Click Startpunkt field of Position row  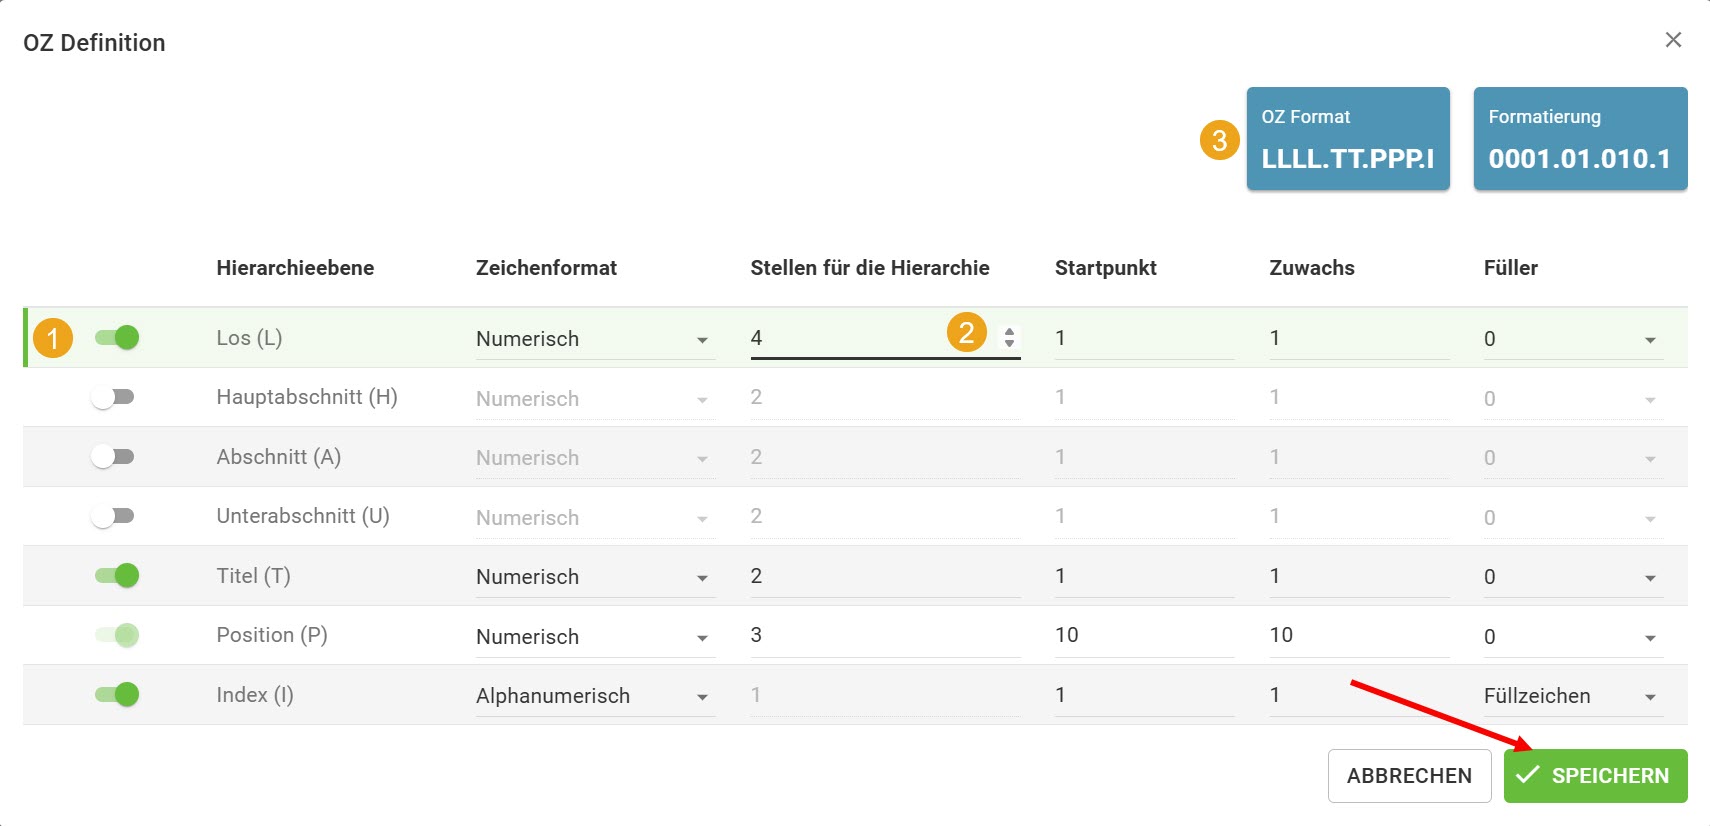coord(1143,636)
